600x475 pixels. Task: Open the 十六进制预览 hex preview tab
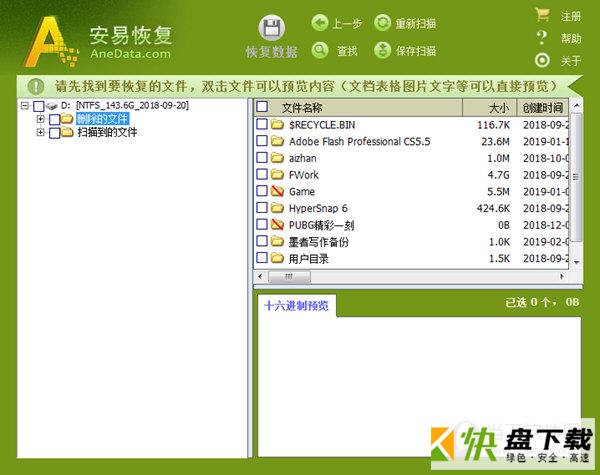(297, 305)
